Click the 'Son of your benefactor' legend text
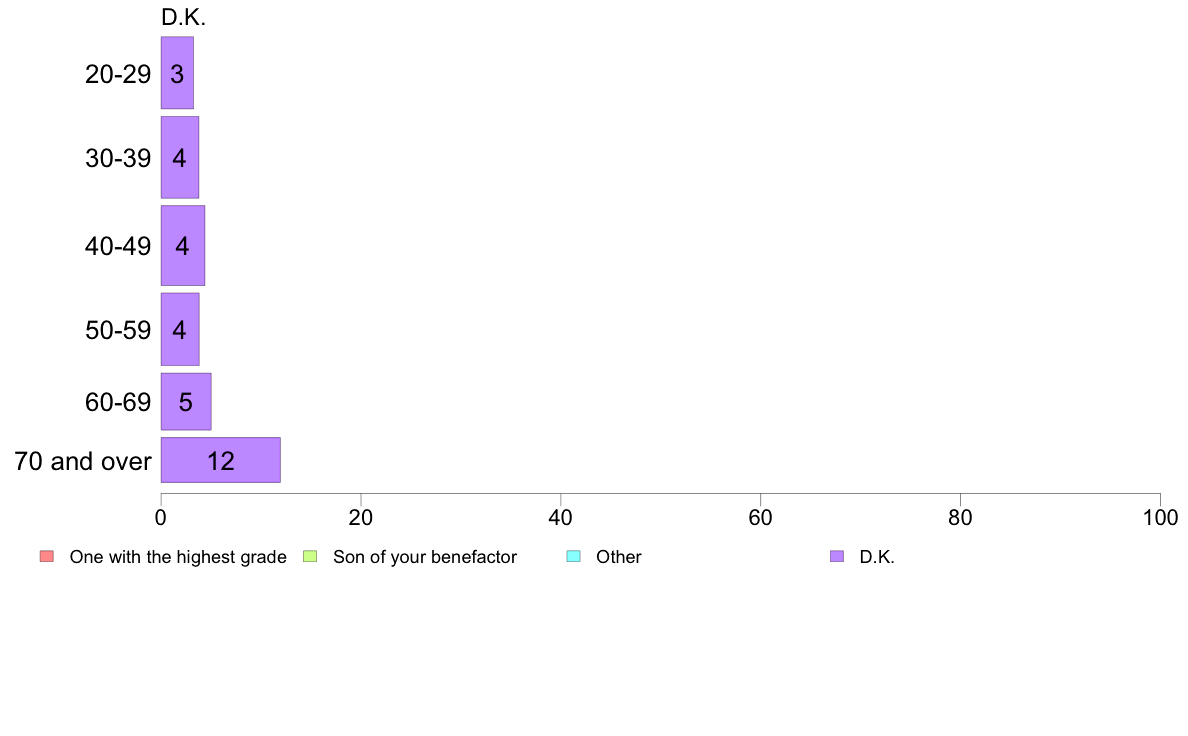The height and width of the screenshot is (736, 1188). (x=425, y=557)
